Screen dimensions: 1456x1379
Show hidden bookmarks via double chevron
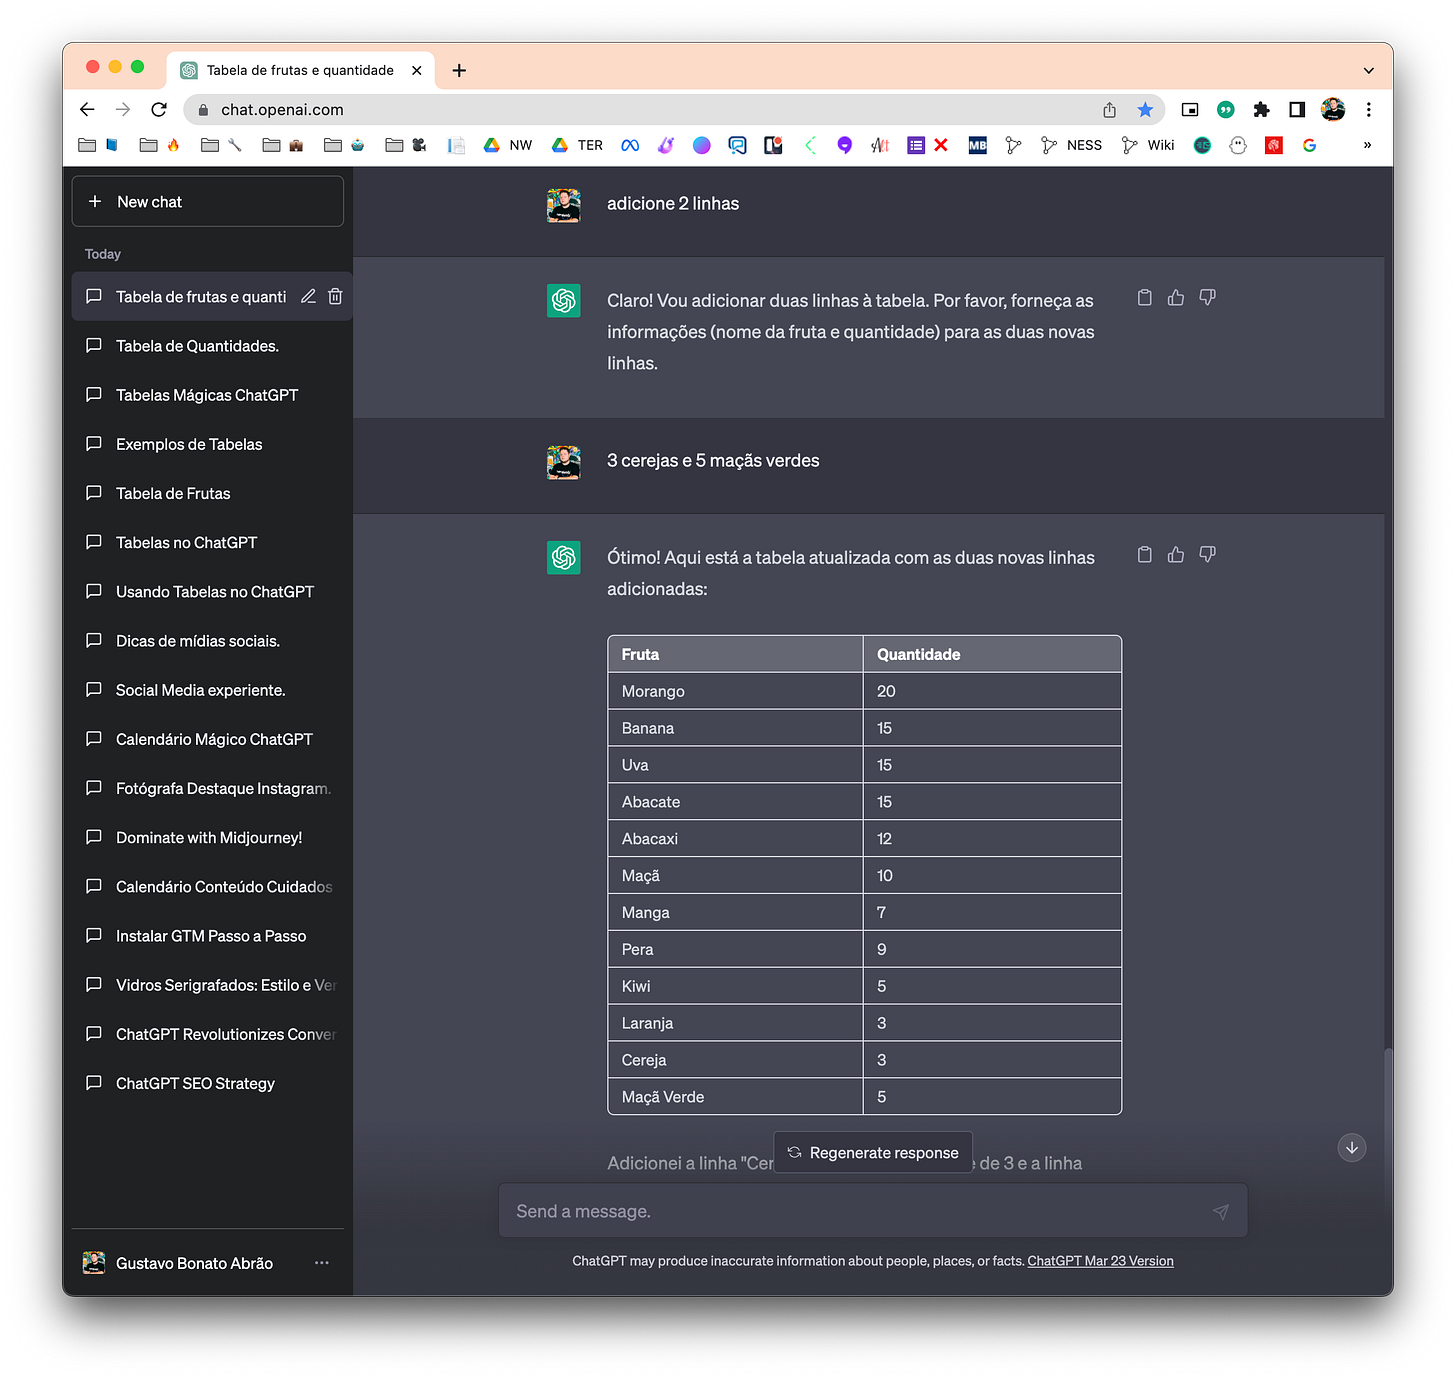(1367, 145)
